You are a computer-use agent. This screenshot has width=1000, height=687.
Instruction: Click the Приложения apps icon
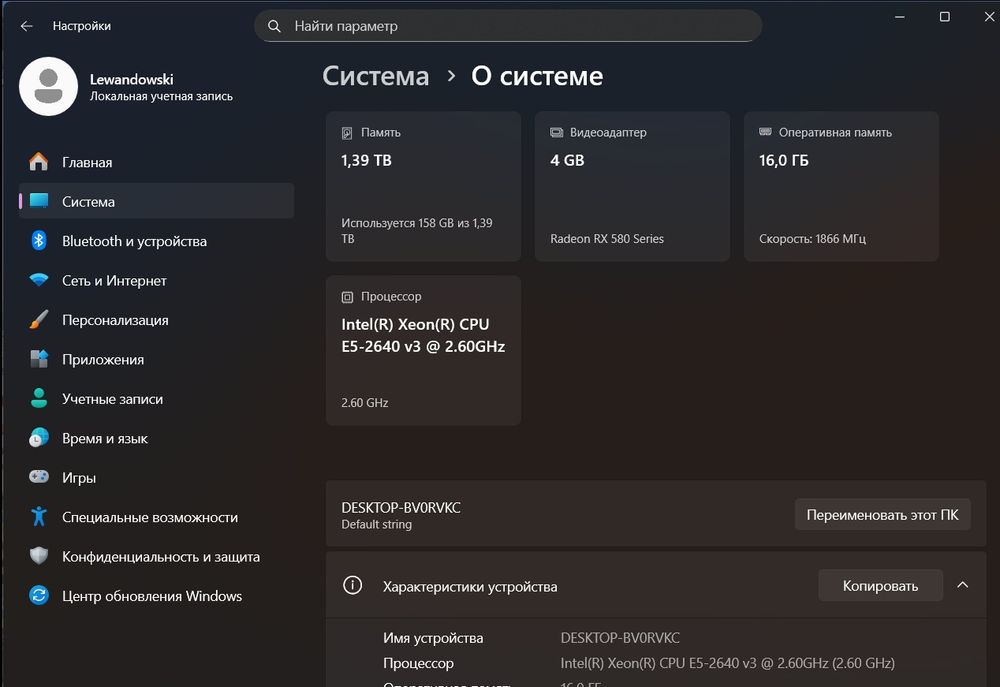39,359
